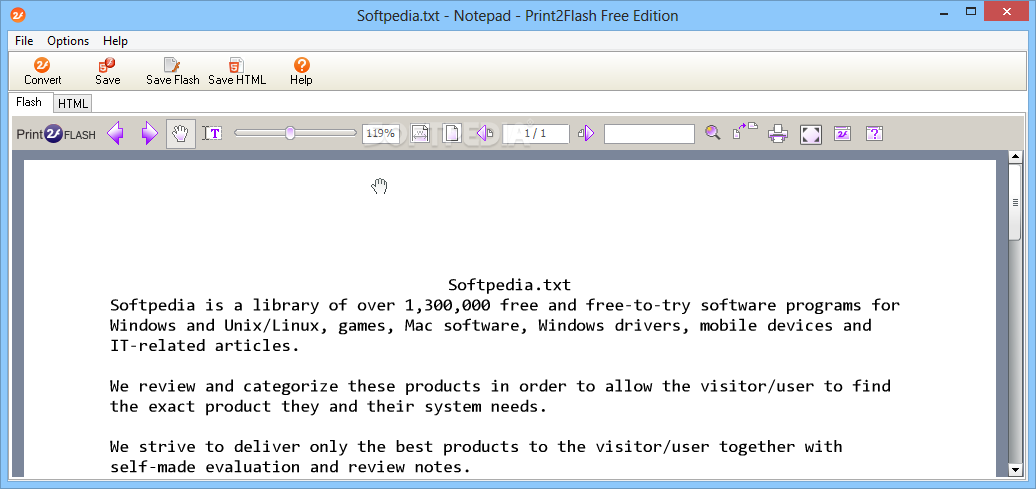Click the search text input box
The height and width of the screenshot is (489, 1036).
pyautogui.click(x=649, y=133)
